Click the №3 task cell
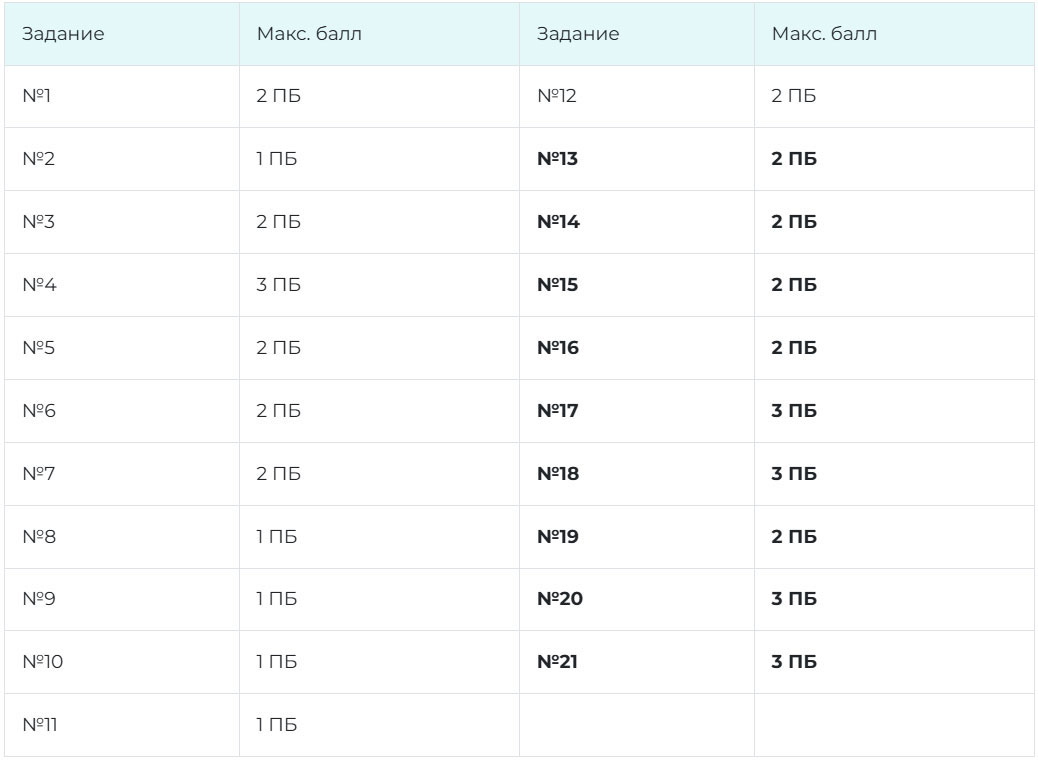1038x761 pixels. click(40, 222)
